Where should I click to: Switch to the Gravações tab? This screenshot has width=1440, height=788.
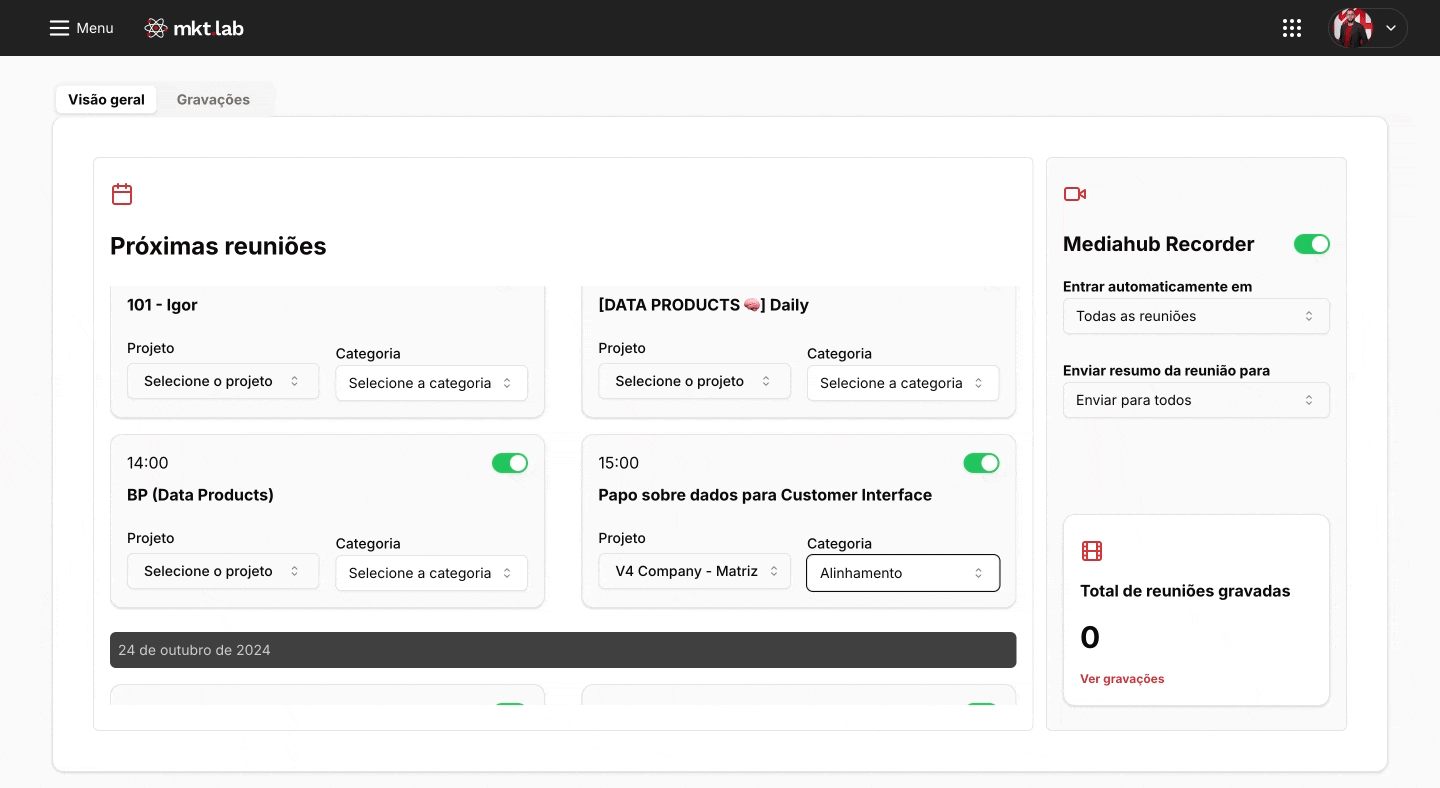(213, 100)
